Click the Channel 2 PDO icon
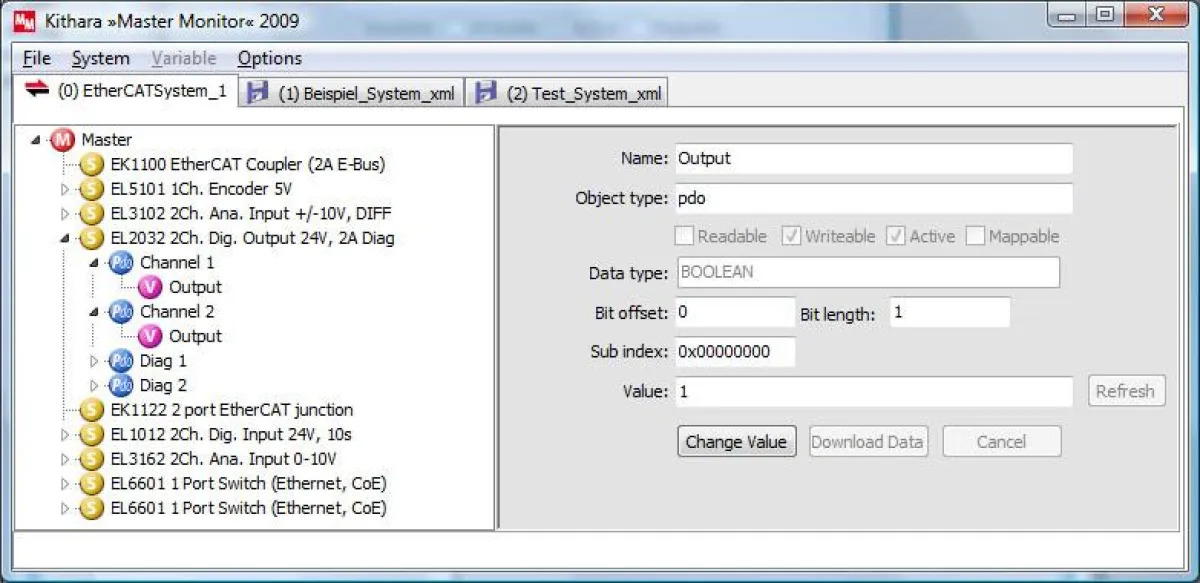 pos(121,312)
